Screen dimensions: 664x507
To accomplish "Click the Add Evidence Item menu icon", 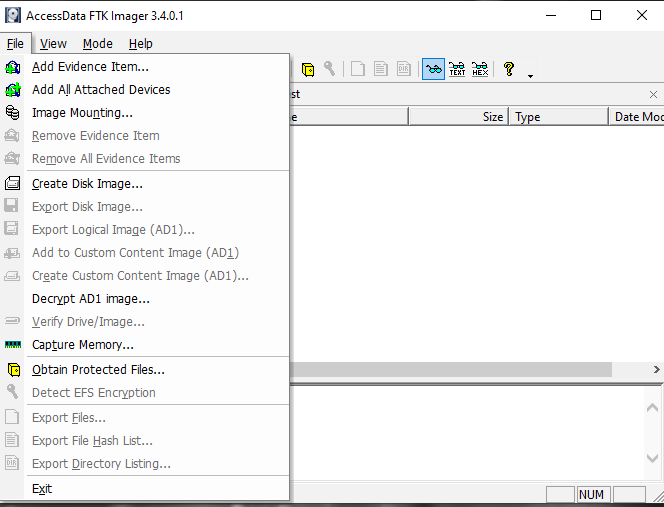I will 13,67.
